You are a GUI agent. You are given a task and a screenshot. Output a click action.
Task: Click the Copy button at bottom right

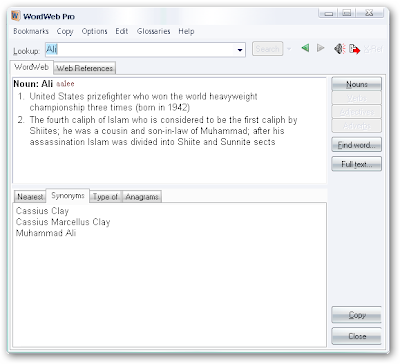(x=356, y=315)
